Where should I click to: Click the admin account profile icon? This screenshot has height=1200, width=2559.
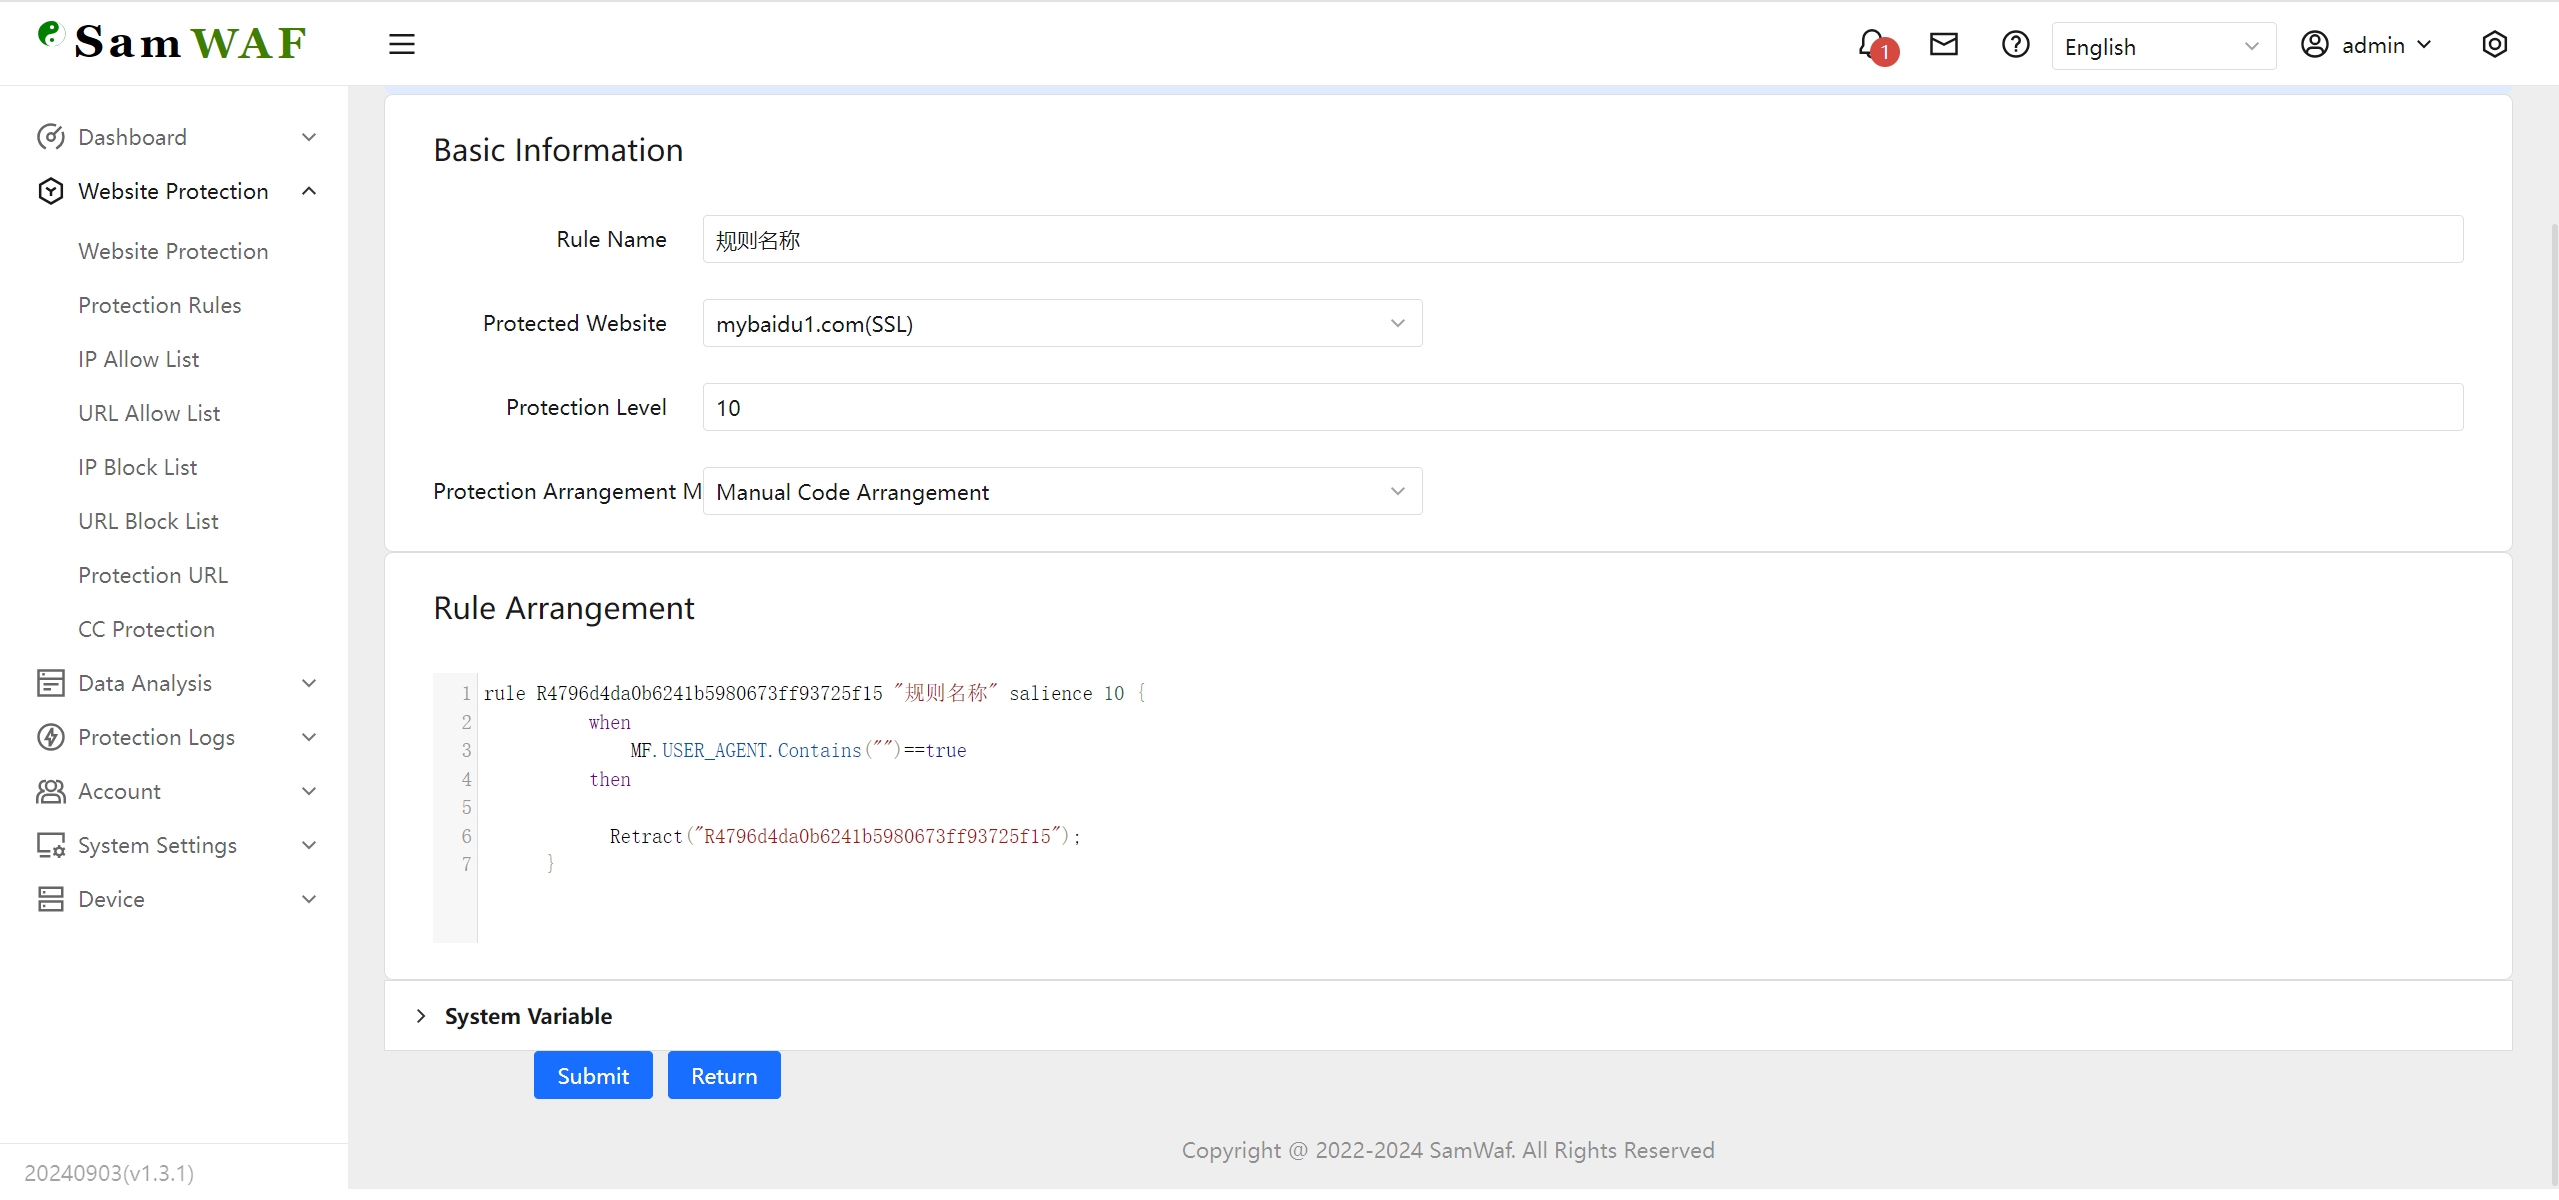(x=2316, y=44)
